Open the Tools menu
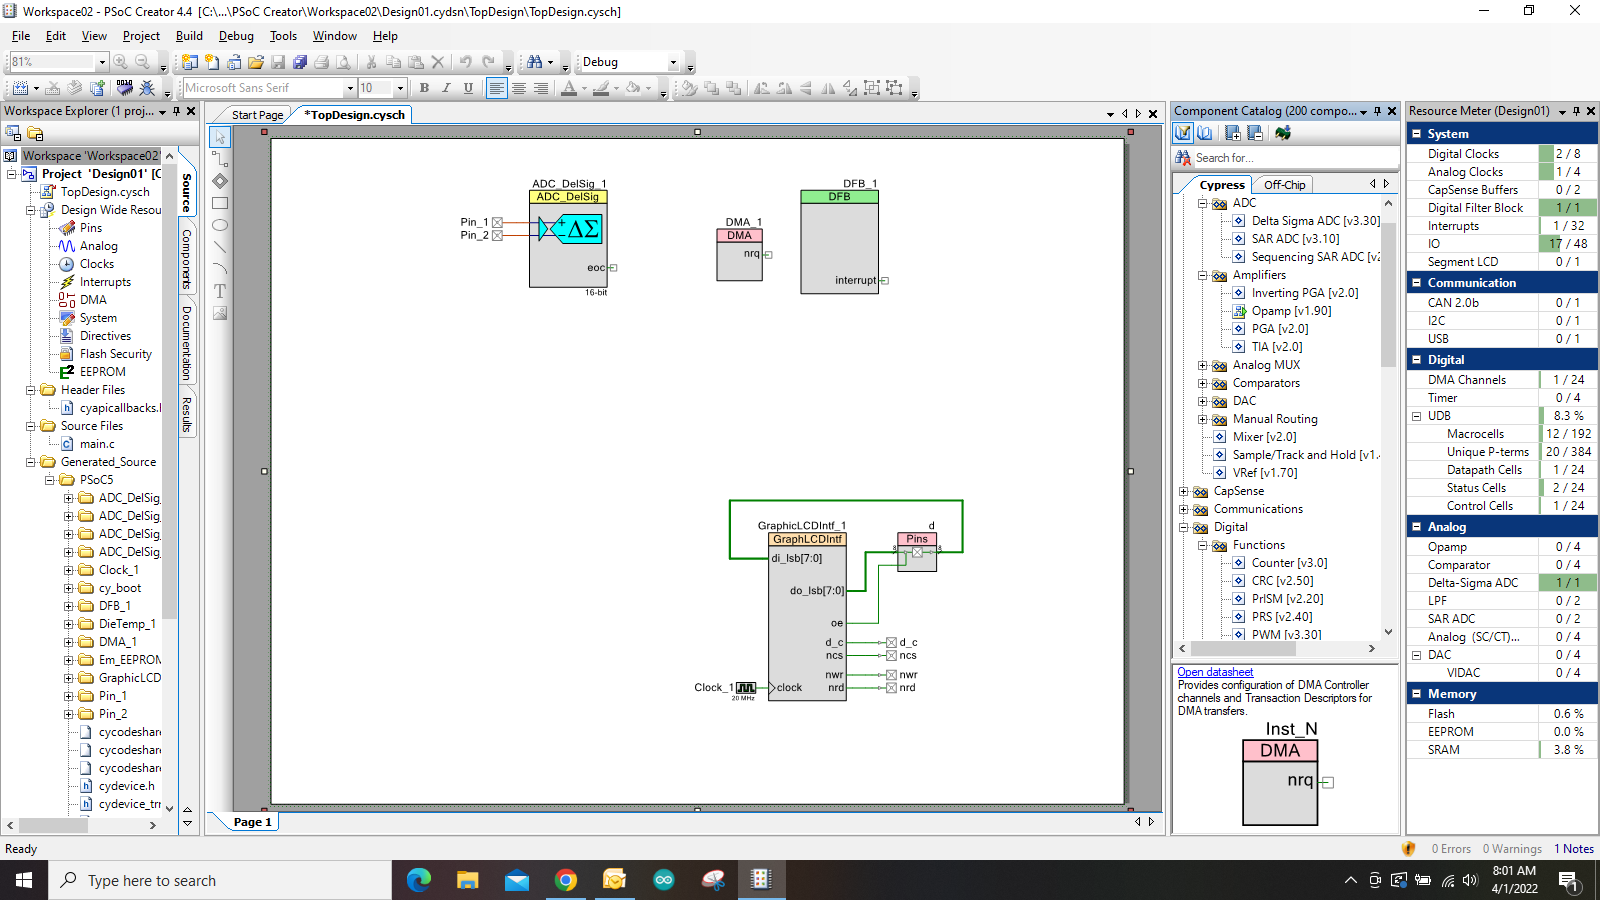This screenshot has height=900, width=1600. coord(283,36)
